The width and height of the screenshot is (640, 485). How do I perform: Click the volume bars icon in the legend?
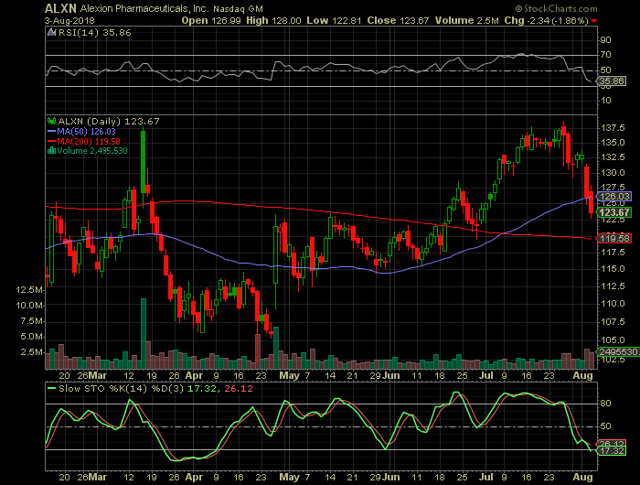pyautogui.click(x=51, y=151)
